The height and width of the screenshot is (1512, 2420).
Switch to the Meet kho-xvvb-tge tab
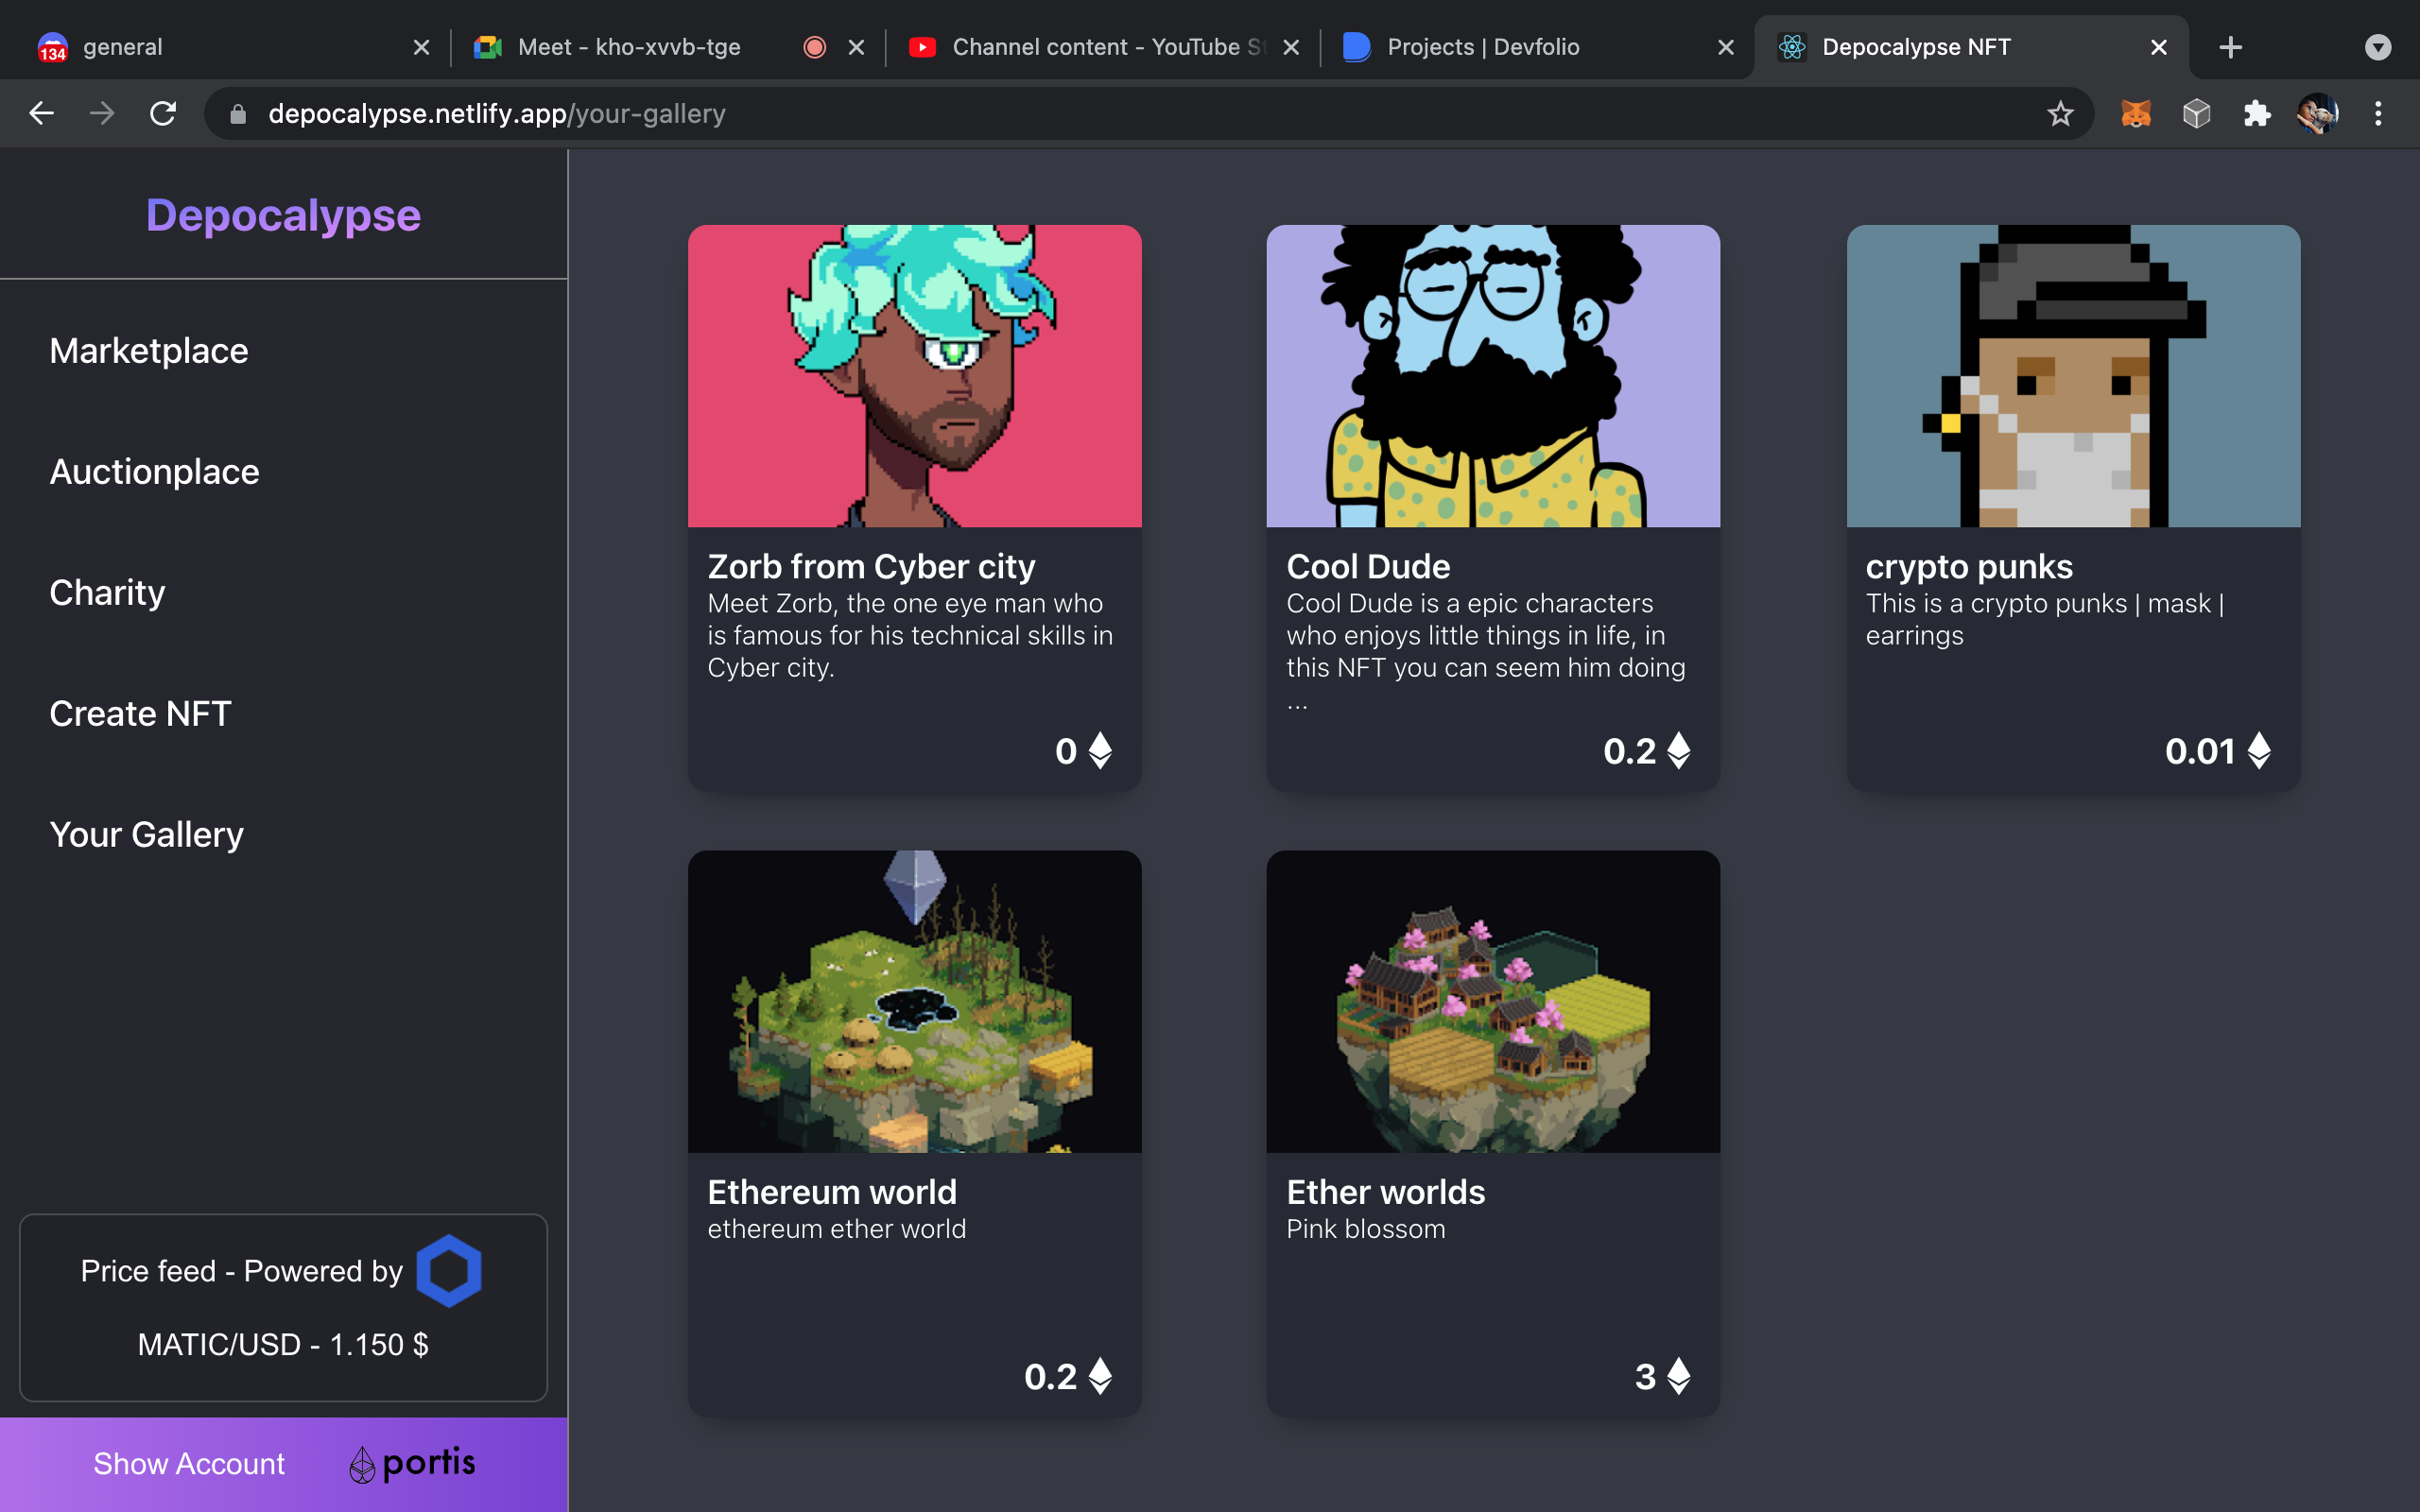[629, 47]
